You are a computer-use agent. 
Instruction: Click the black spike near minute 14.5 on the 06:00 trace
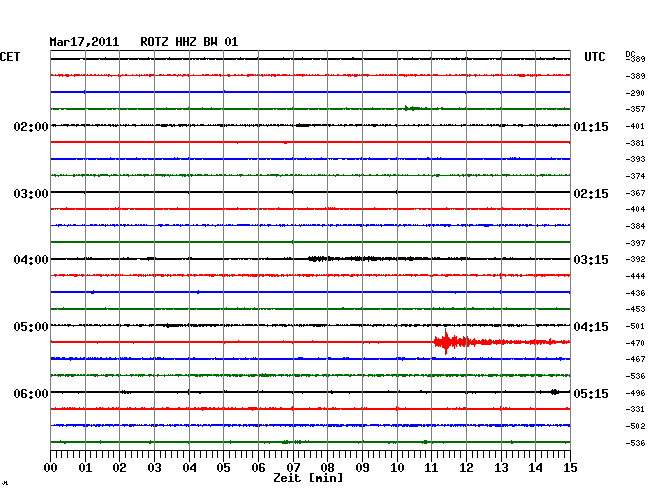tap(555, 392)
